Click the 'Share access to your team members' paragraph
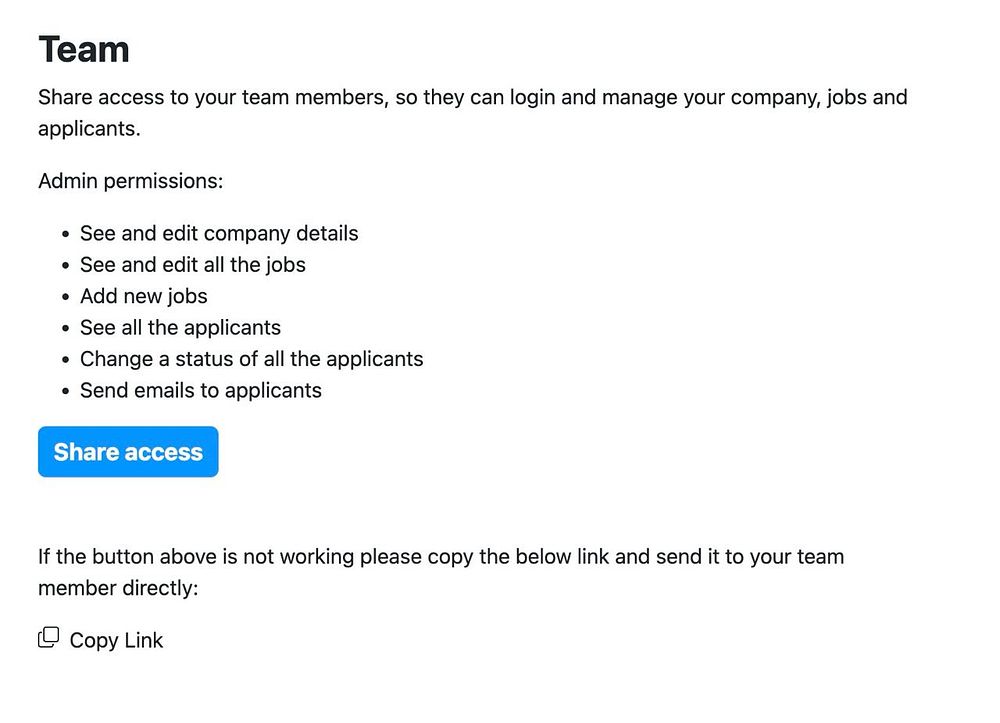Screen dimensions: 1000x723 [x=472, y=98]
